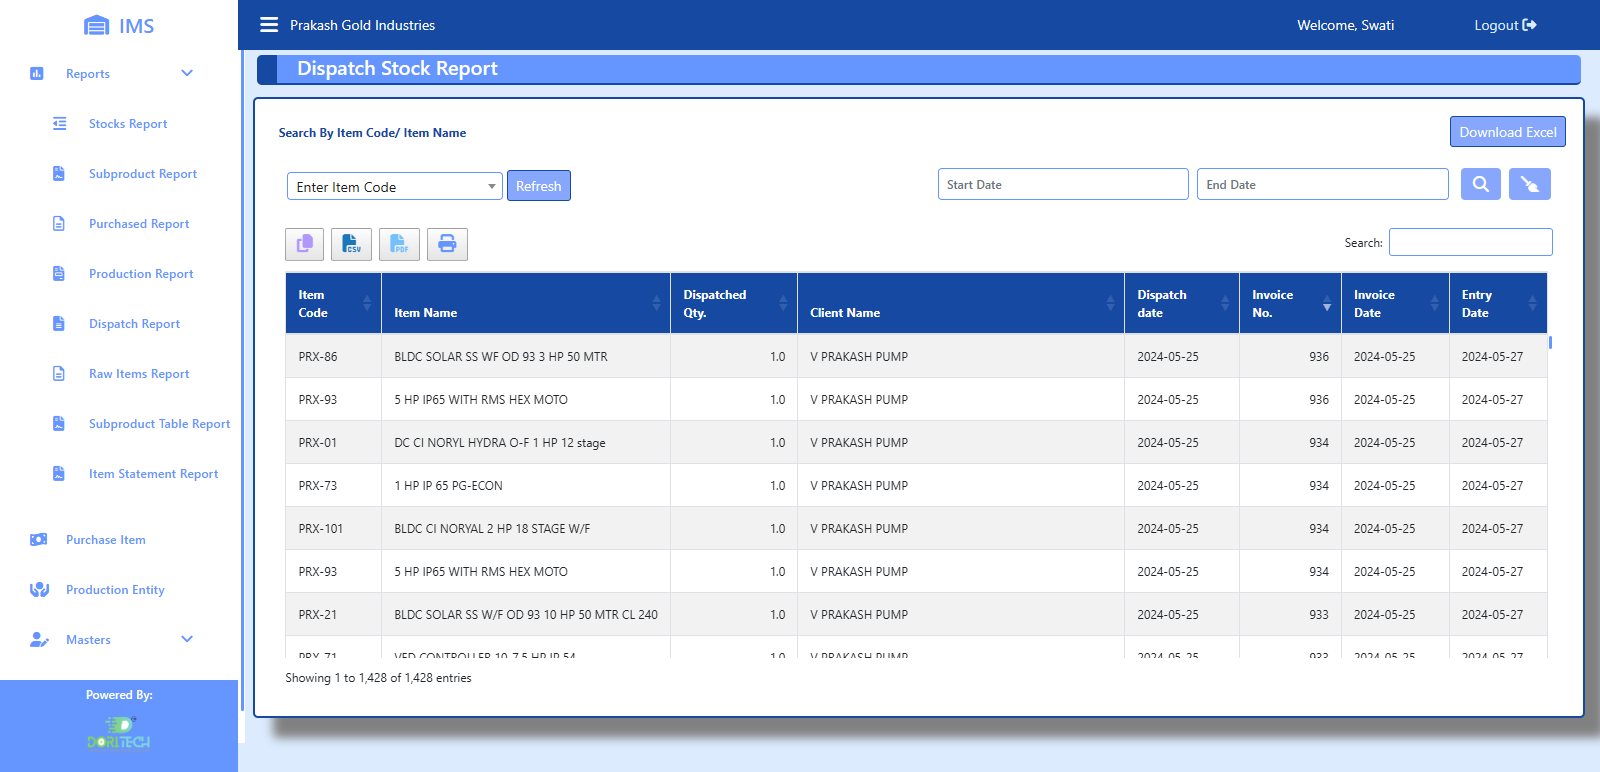This screenshot has width=1600, height=772.
Task: Go to Purchase Item section
Action: (x=106, y=540)
